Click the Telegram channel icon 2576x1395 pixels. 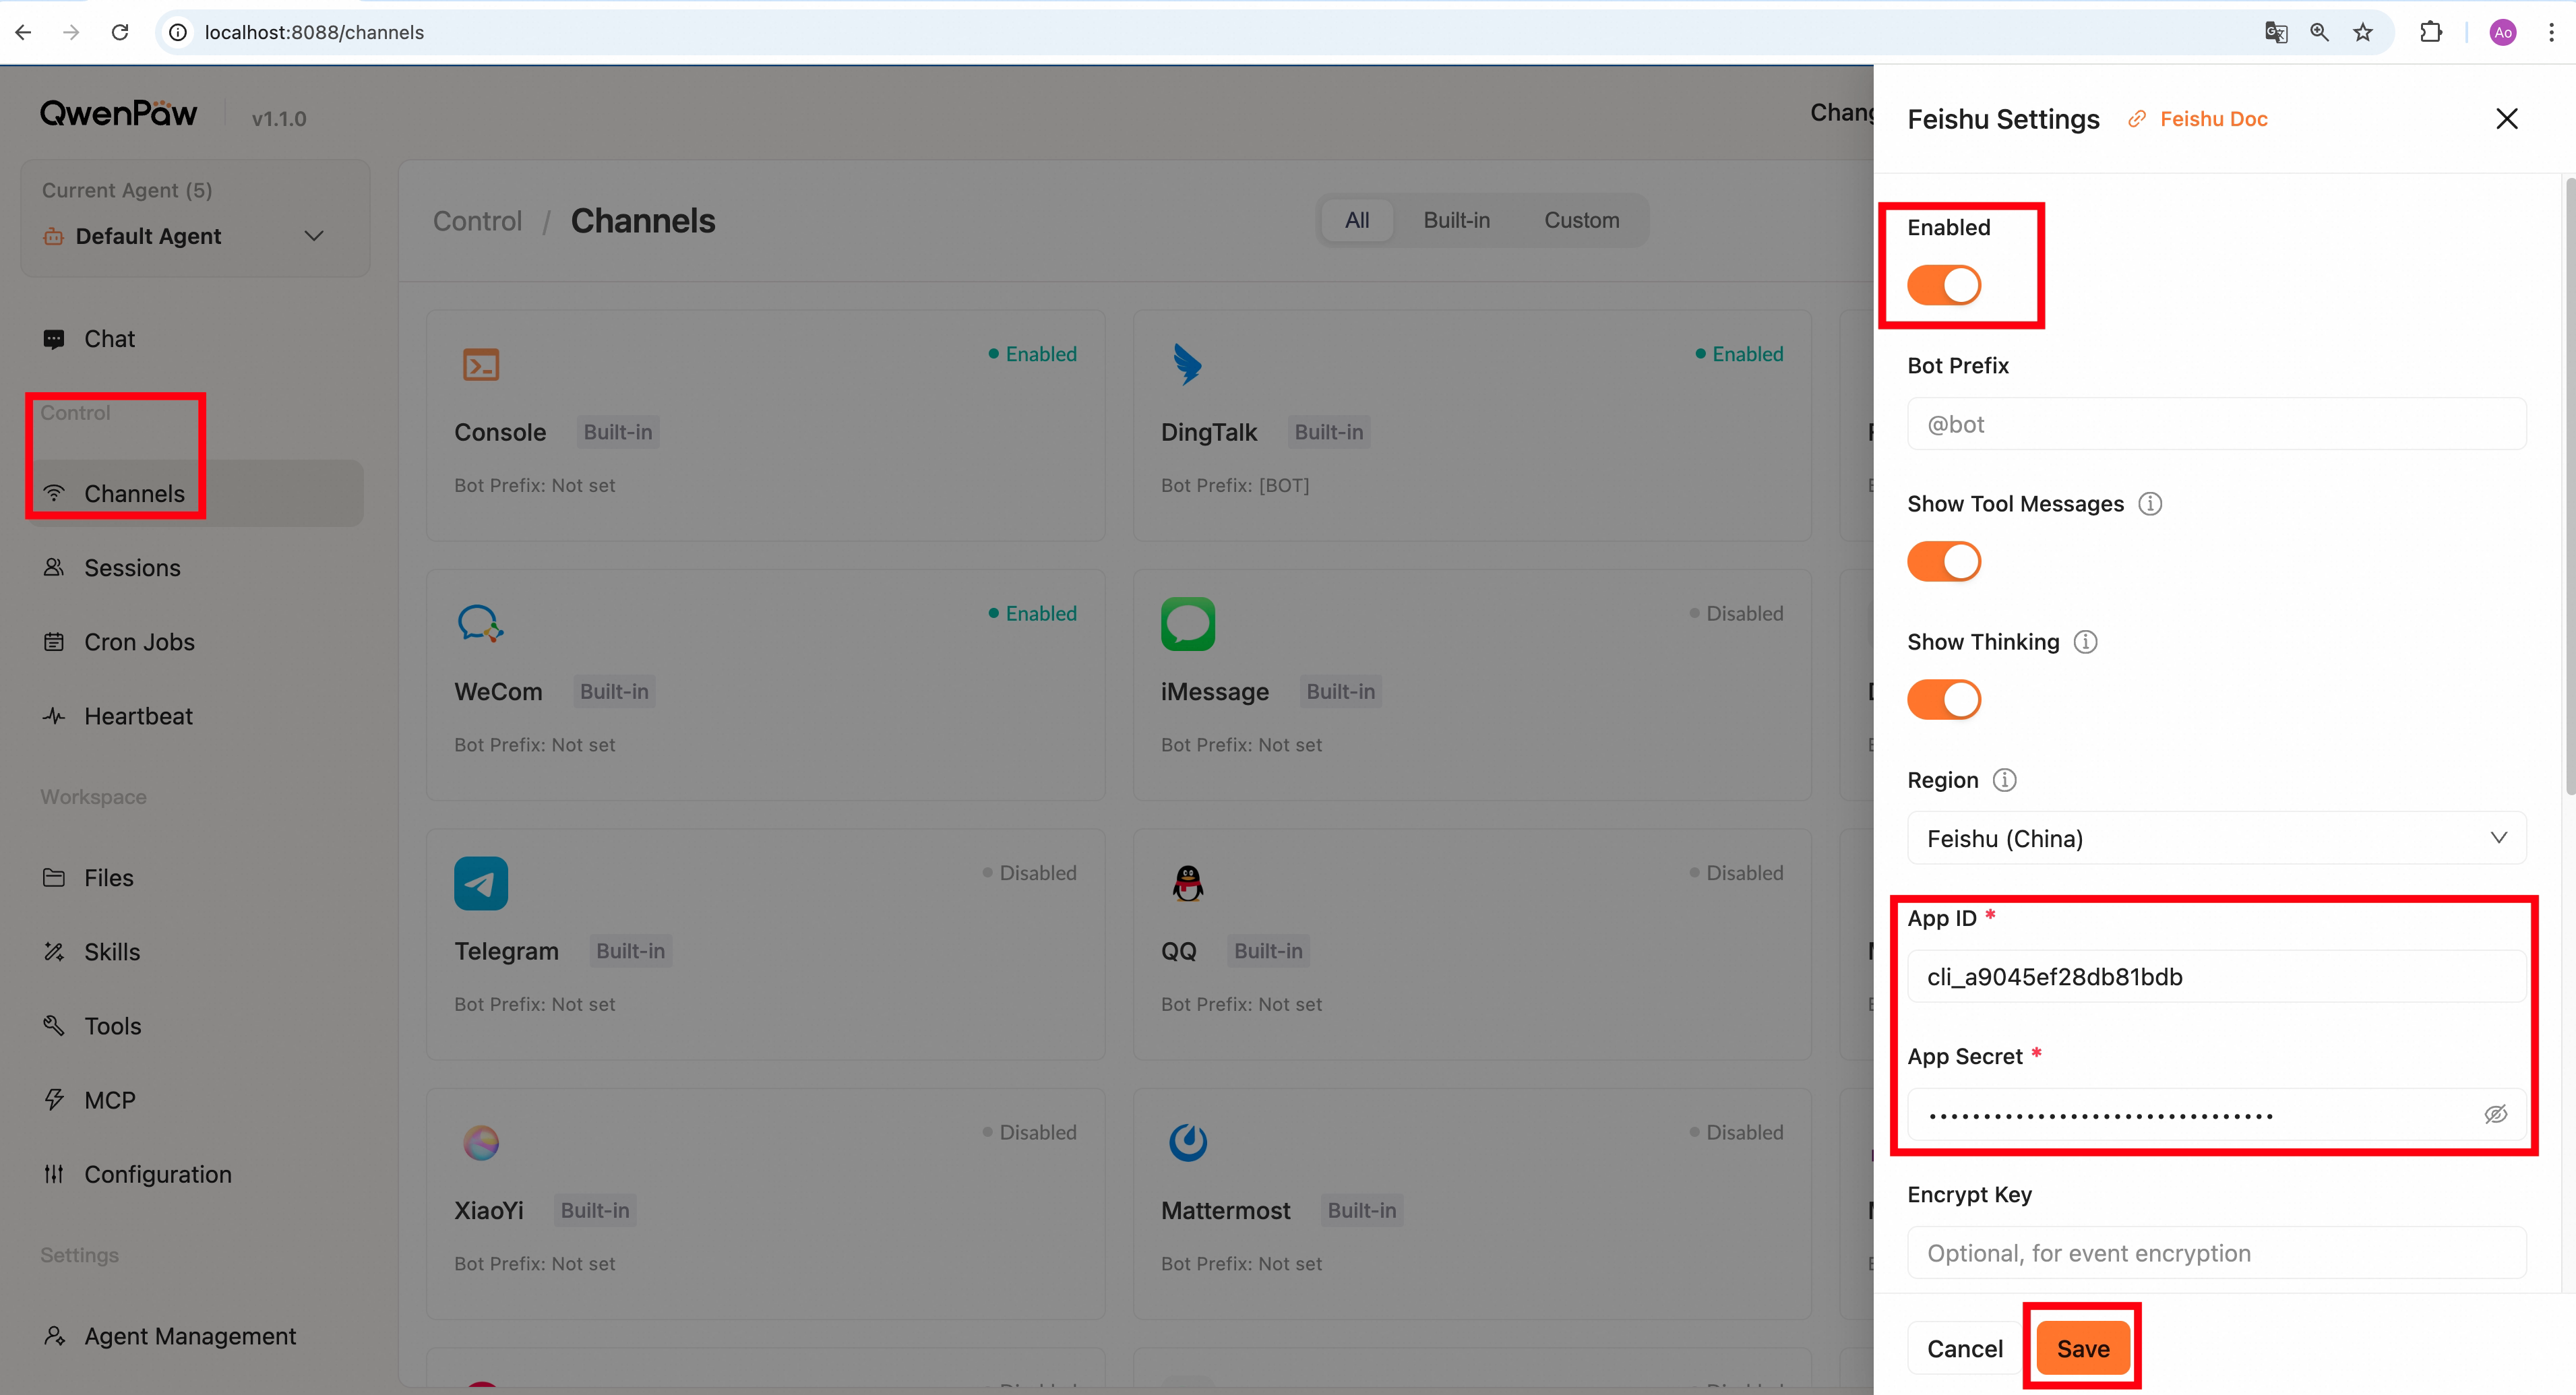[481, 883]
